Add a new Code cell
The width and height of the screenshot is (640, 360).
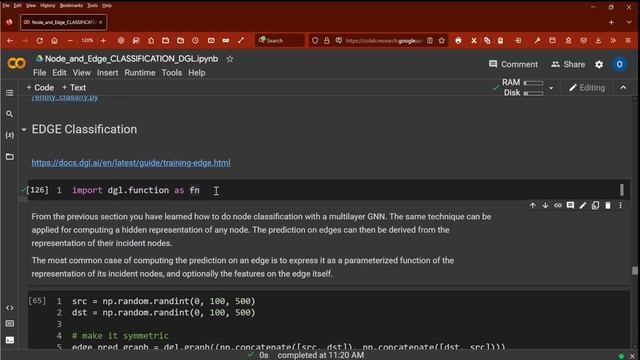40,87
